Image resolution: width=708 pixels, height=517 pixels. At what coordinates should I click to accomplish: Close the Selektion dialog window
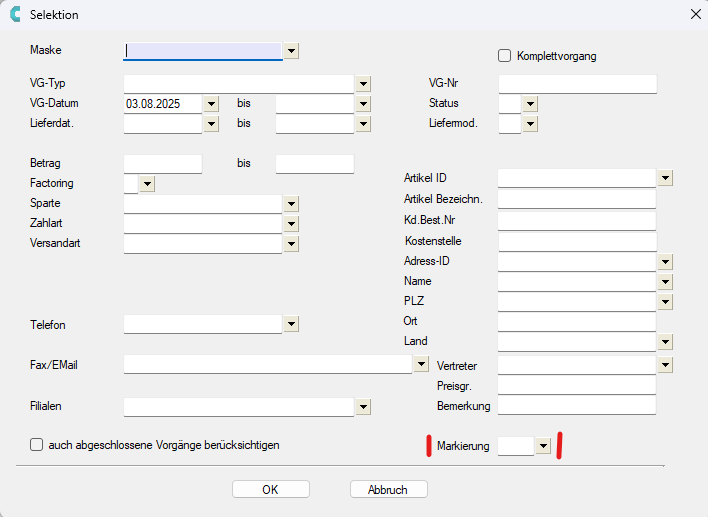[x=695, y=14]
